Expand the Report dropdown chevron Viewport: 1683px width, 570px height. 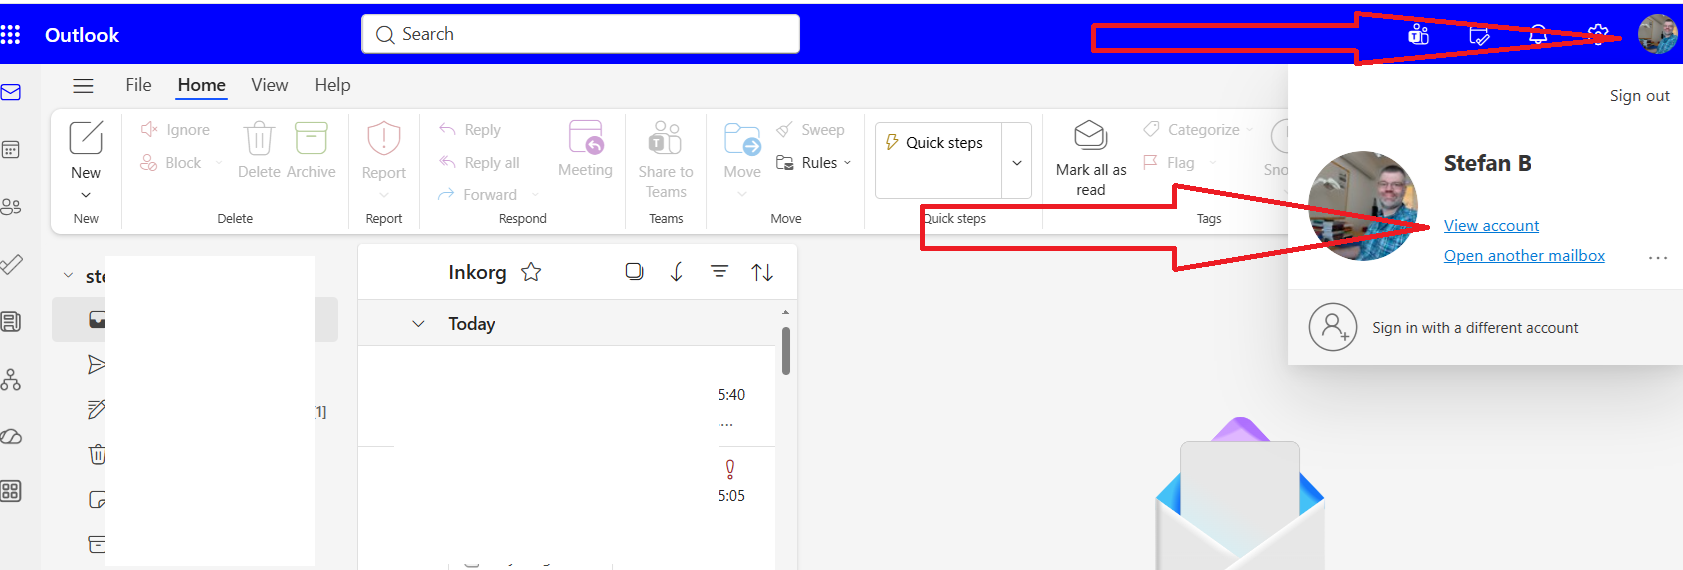click(x=384, y=195)
